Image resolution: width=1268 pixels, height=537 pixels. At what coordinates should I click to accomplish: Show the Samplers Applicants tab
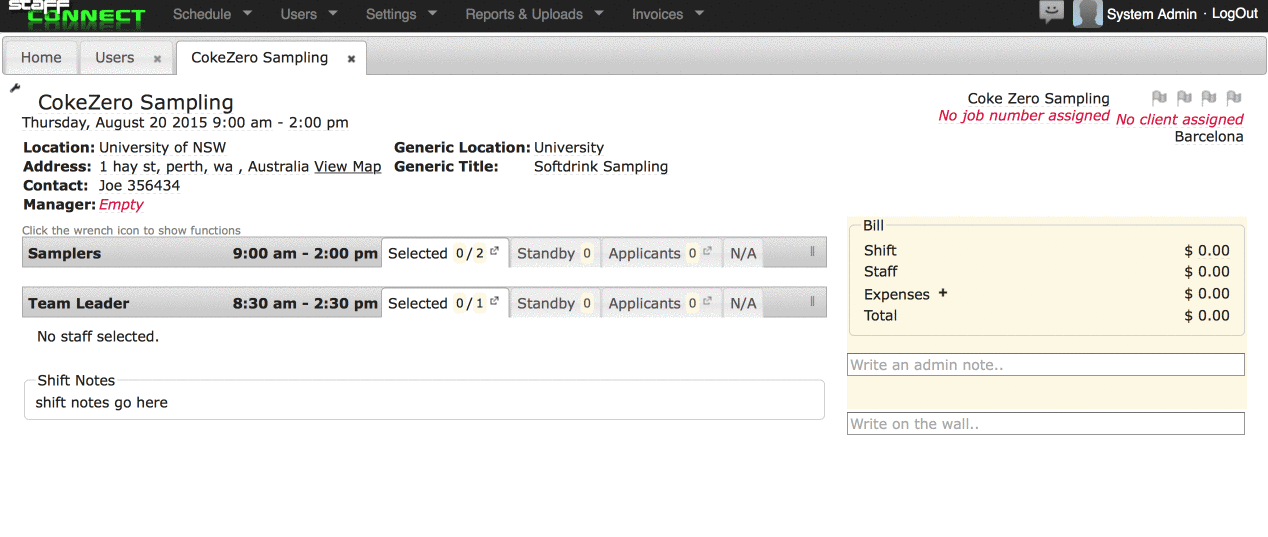(x=661, y=253)
